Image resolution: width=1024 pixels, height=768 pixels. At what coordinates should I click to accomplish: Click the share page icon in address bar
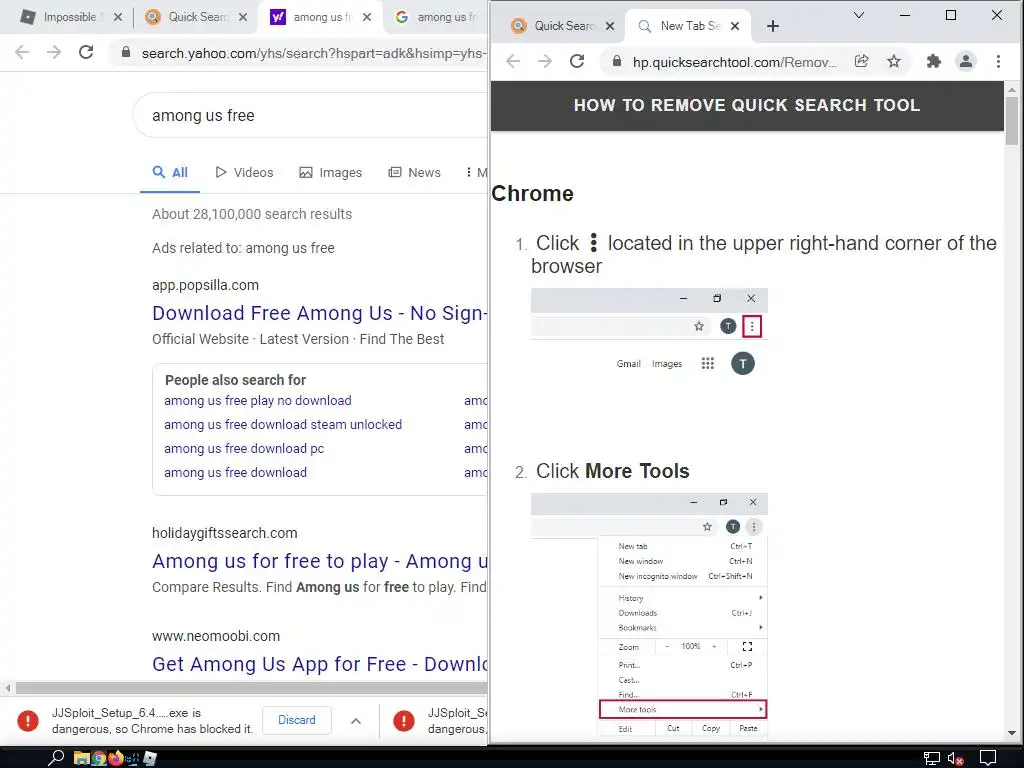(861, 61)
